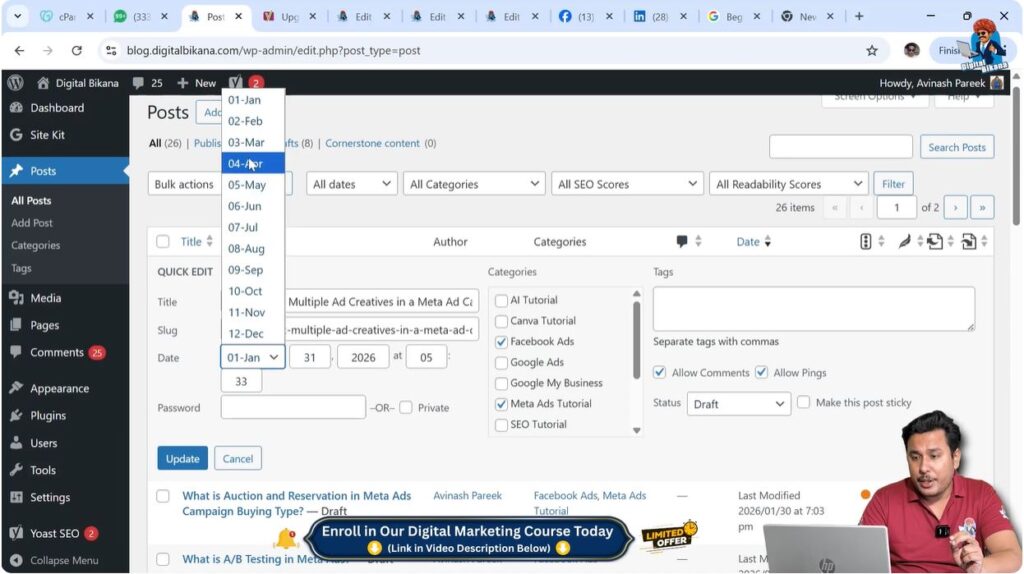Focus the Tags text area
This screenshot has width=1024, height=574.
pos(813,309)
